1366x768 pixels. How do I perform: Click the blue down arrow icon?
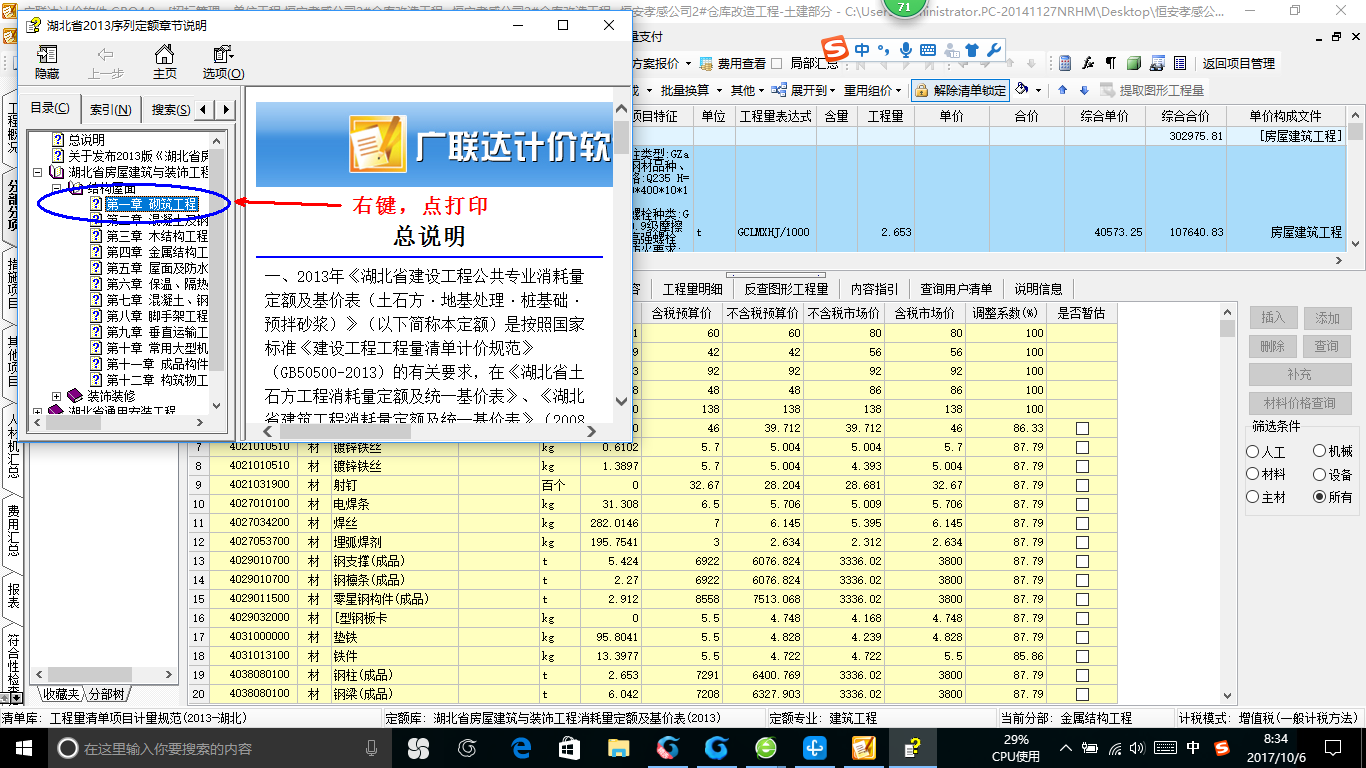pos(1083,90)
